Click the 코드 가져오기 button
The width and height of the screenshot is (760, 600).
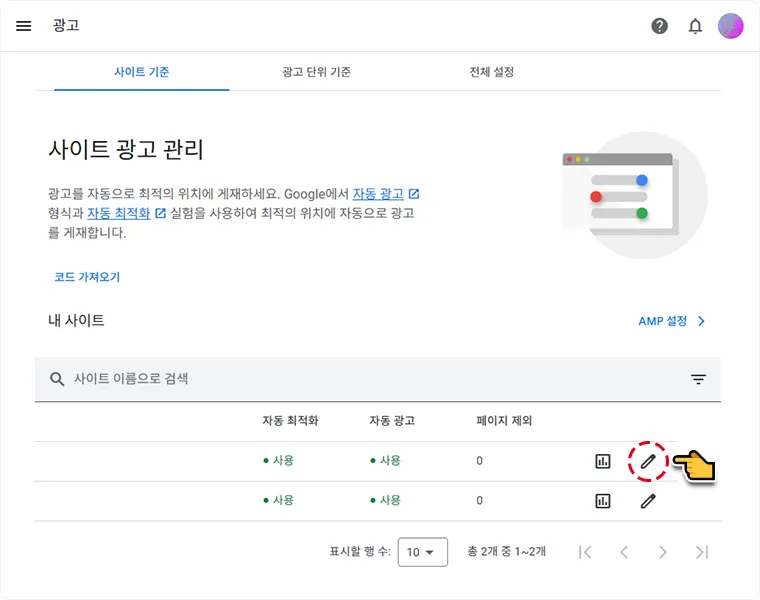pos(87,277)
